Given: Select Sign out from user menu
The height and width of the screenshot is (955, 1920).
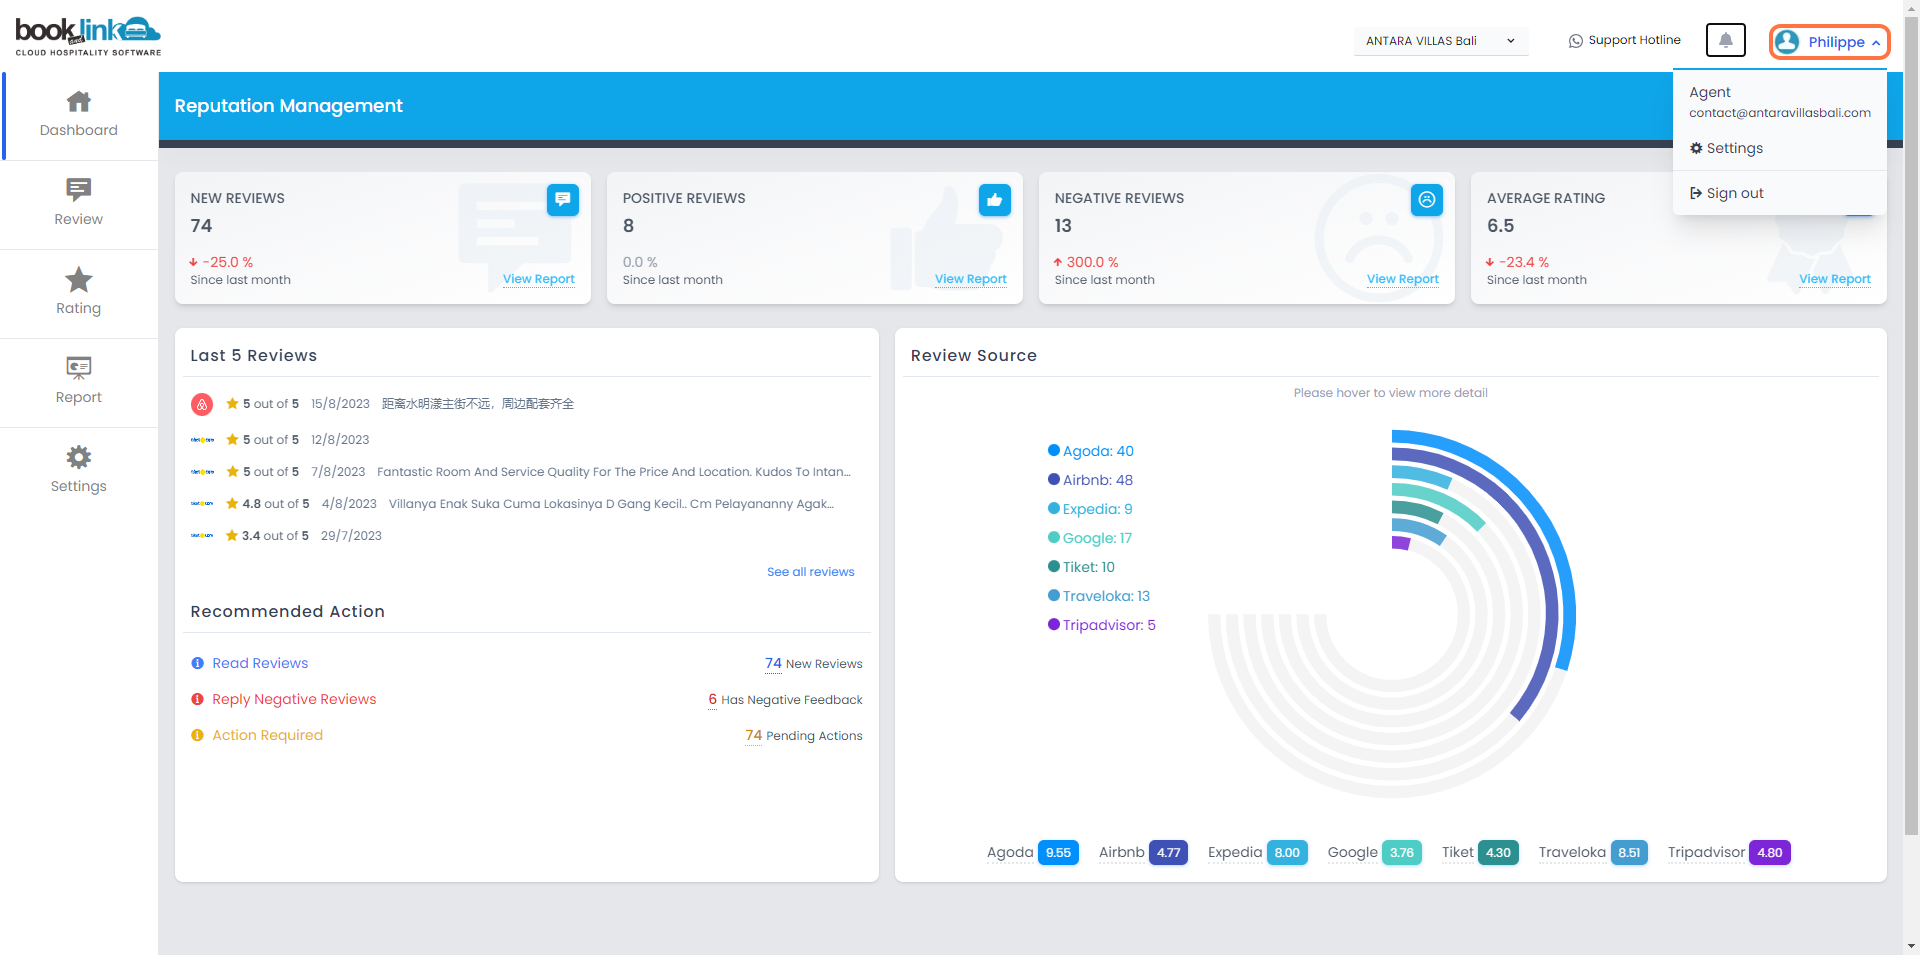Looking at the screenshot, I should click(1727, 193).
